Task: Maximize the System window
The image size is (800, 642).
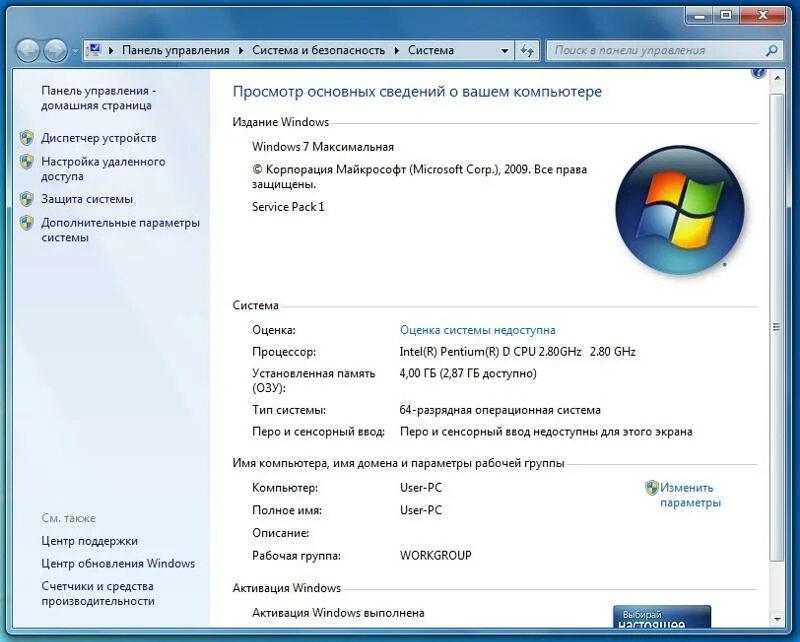Action: [726, 16]
